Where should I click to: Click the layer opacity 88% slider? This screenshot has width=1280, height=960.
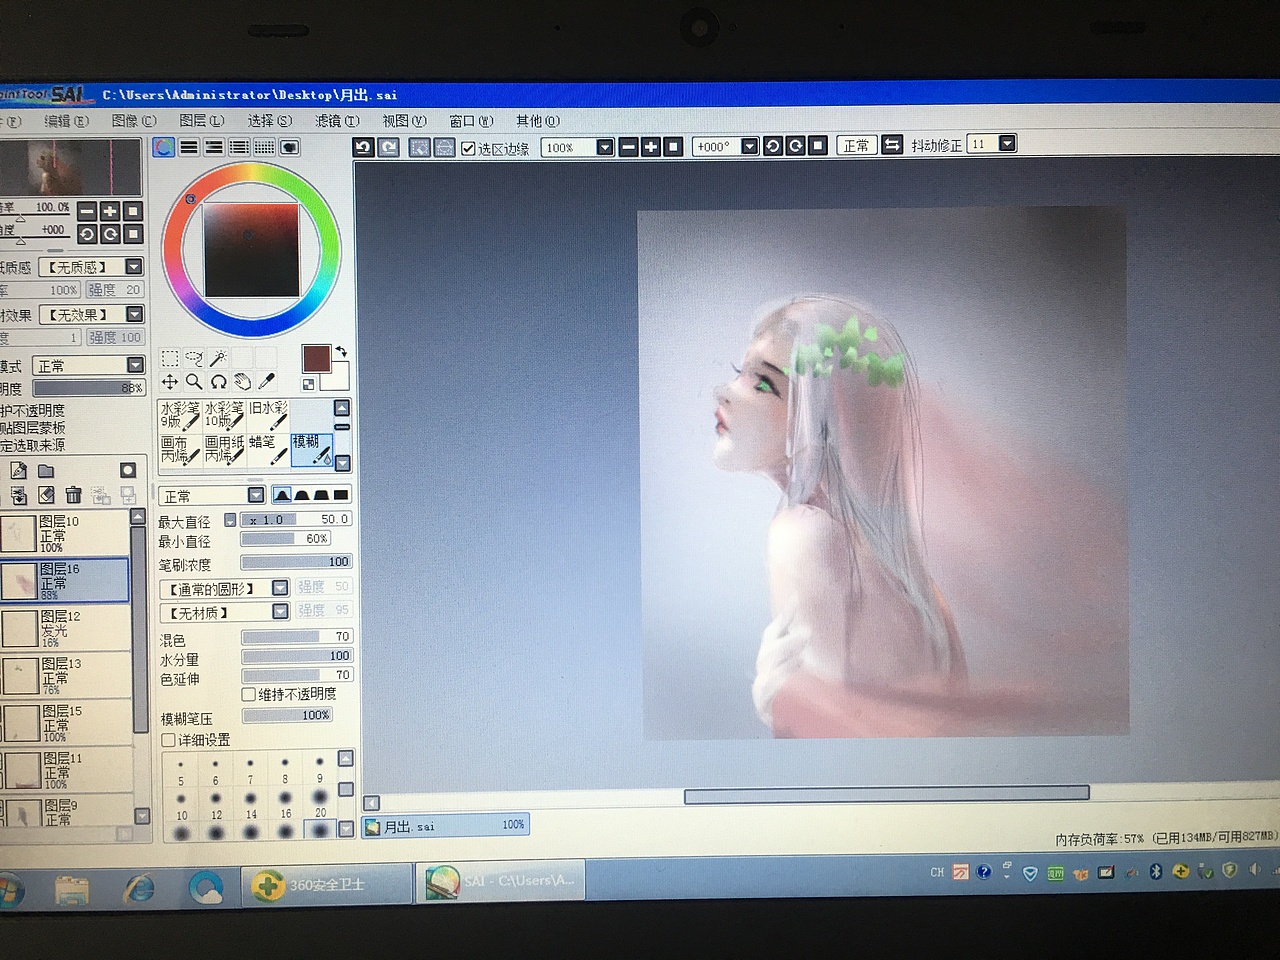[x=89, y=388]
